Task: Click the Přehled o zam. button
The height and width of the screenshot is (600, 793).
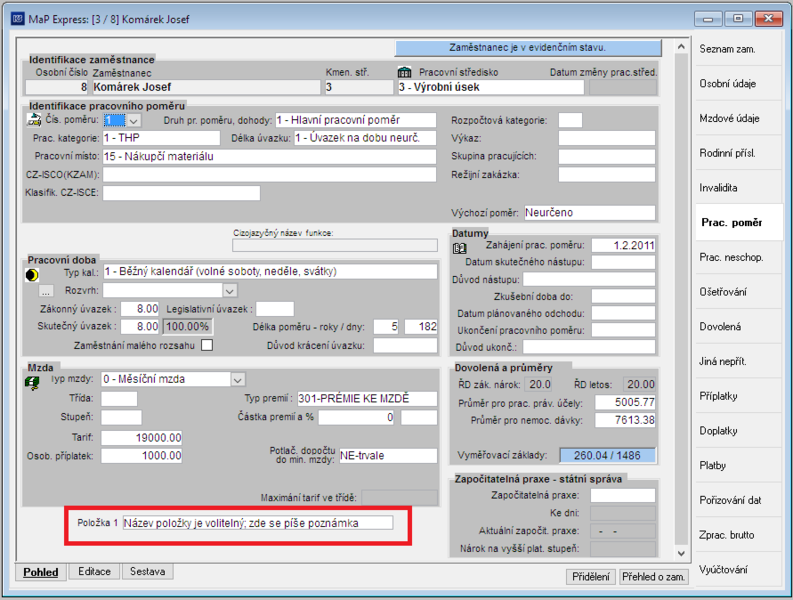Action: 653,577
